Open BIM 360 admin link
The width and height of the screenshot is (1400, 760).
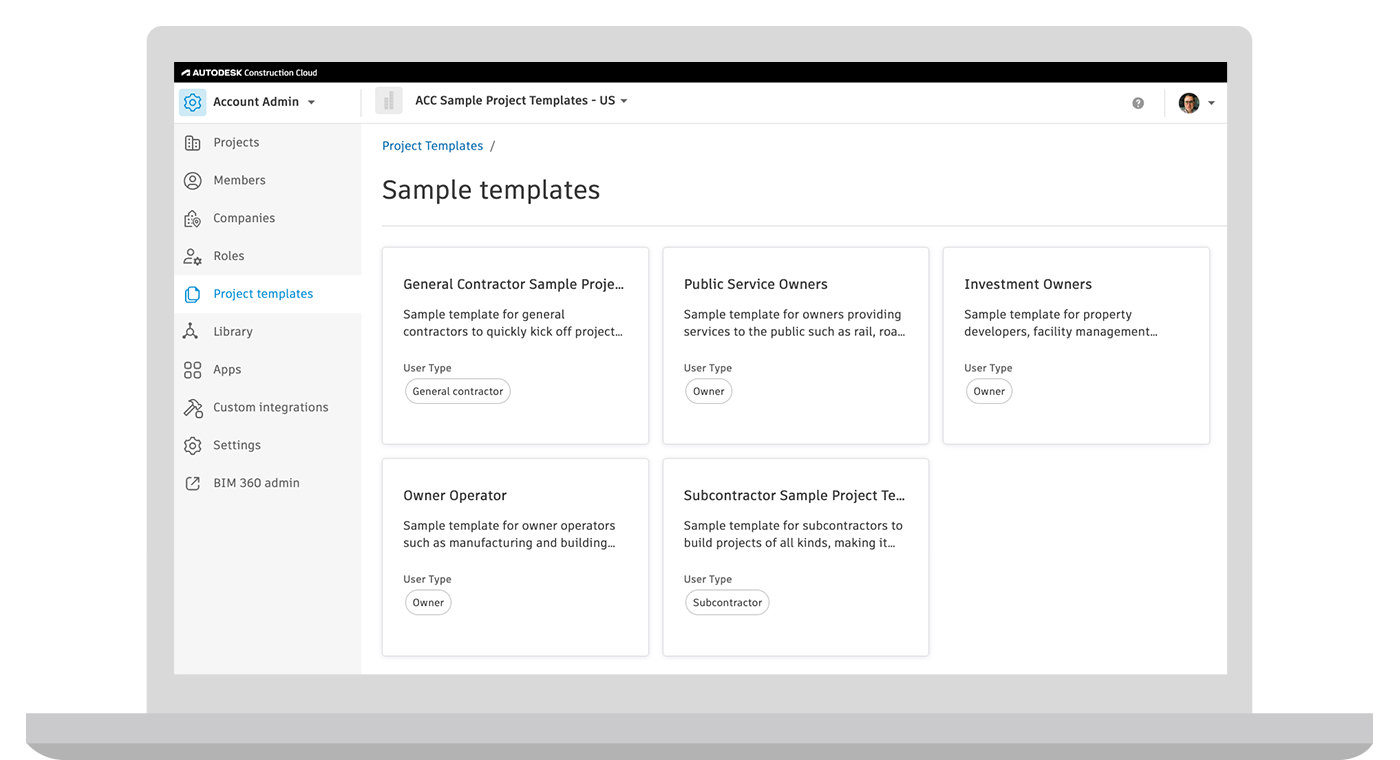(268, 483)
